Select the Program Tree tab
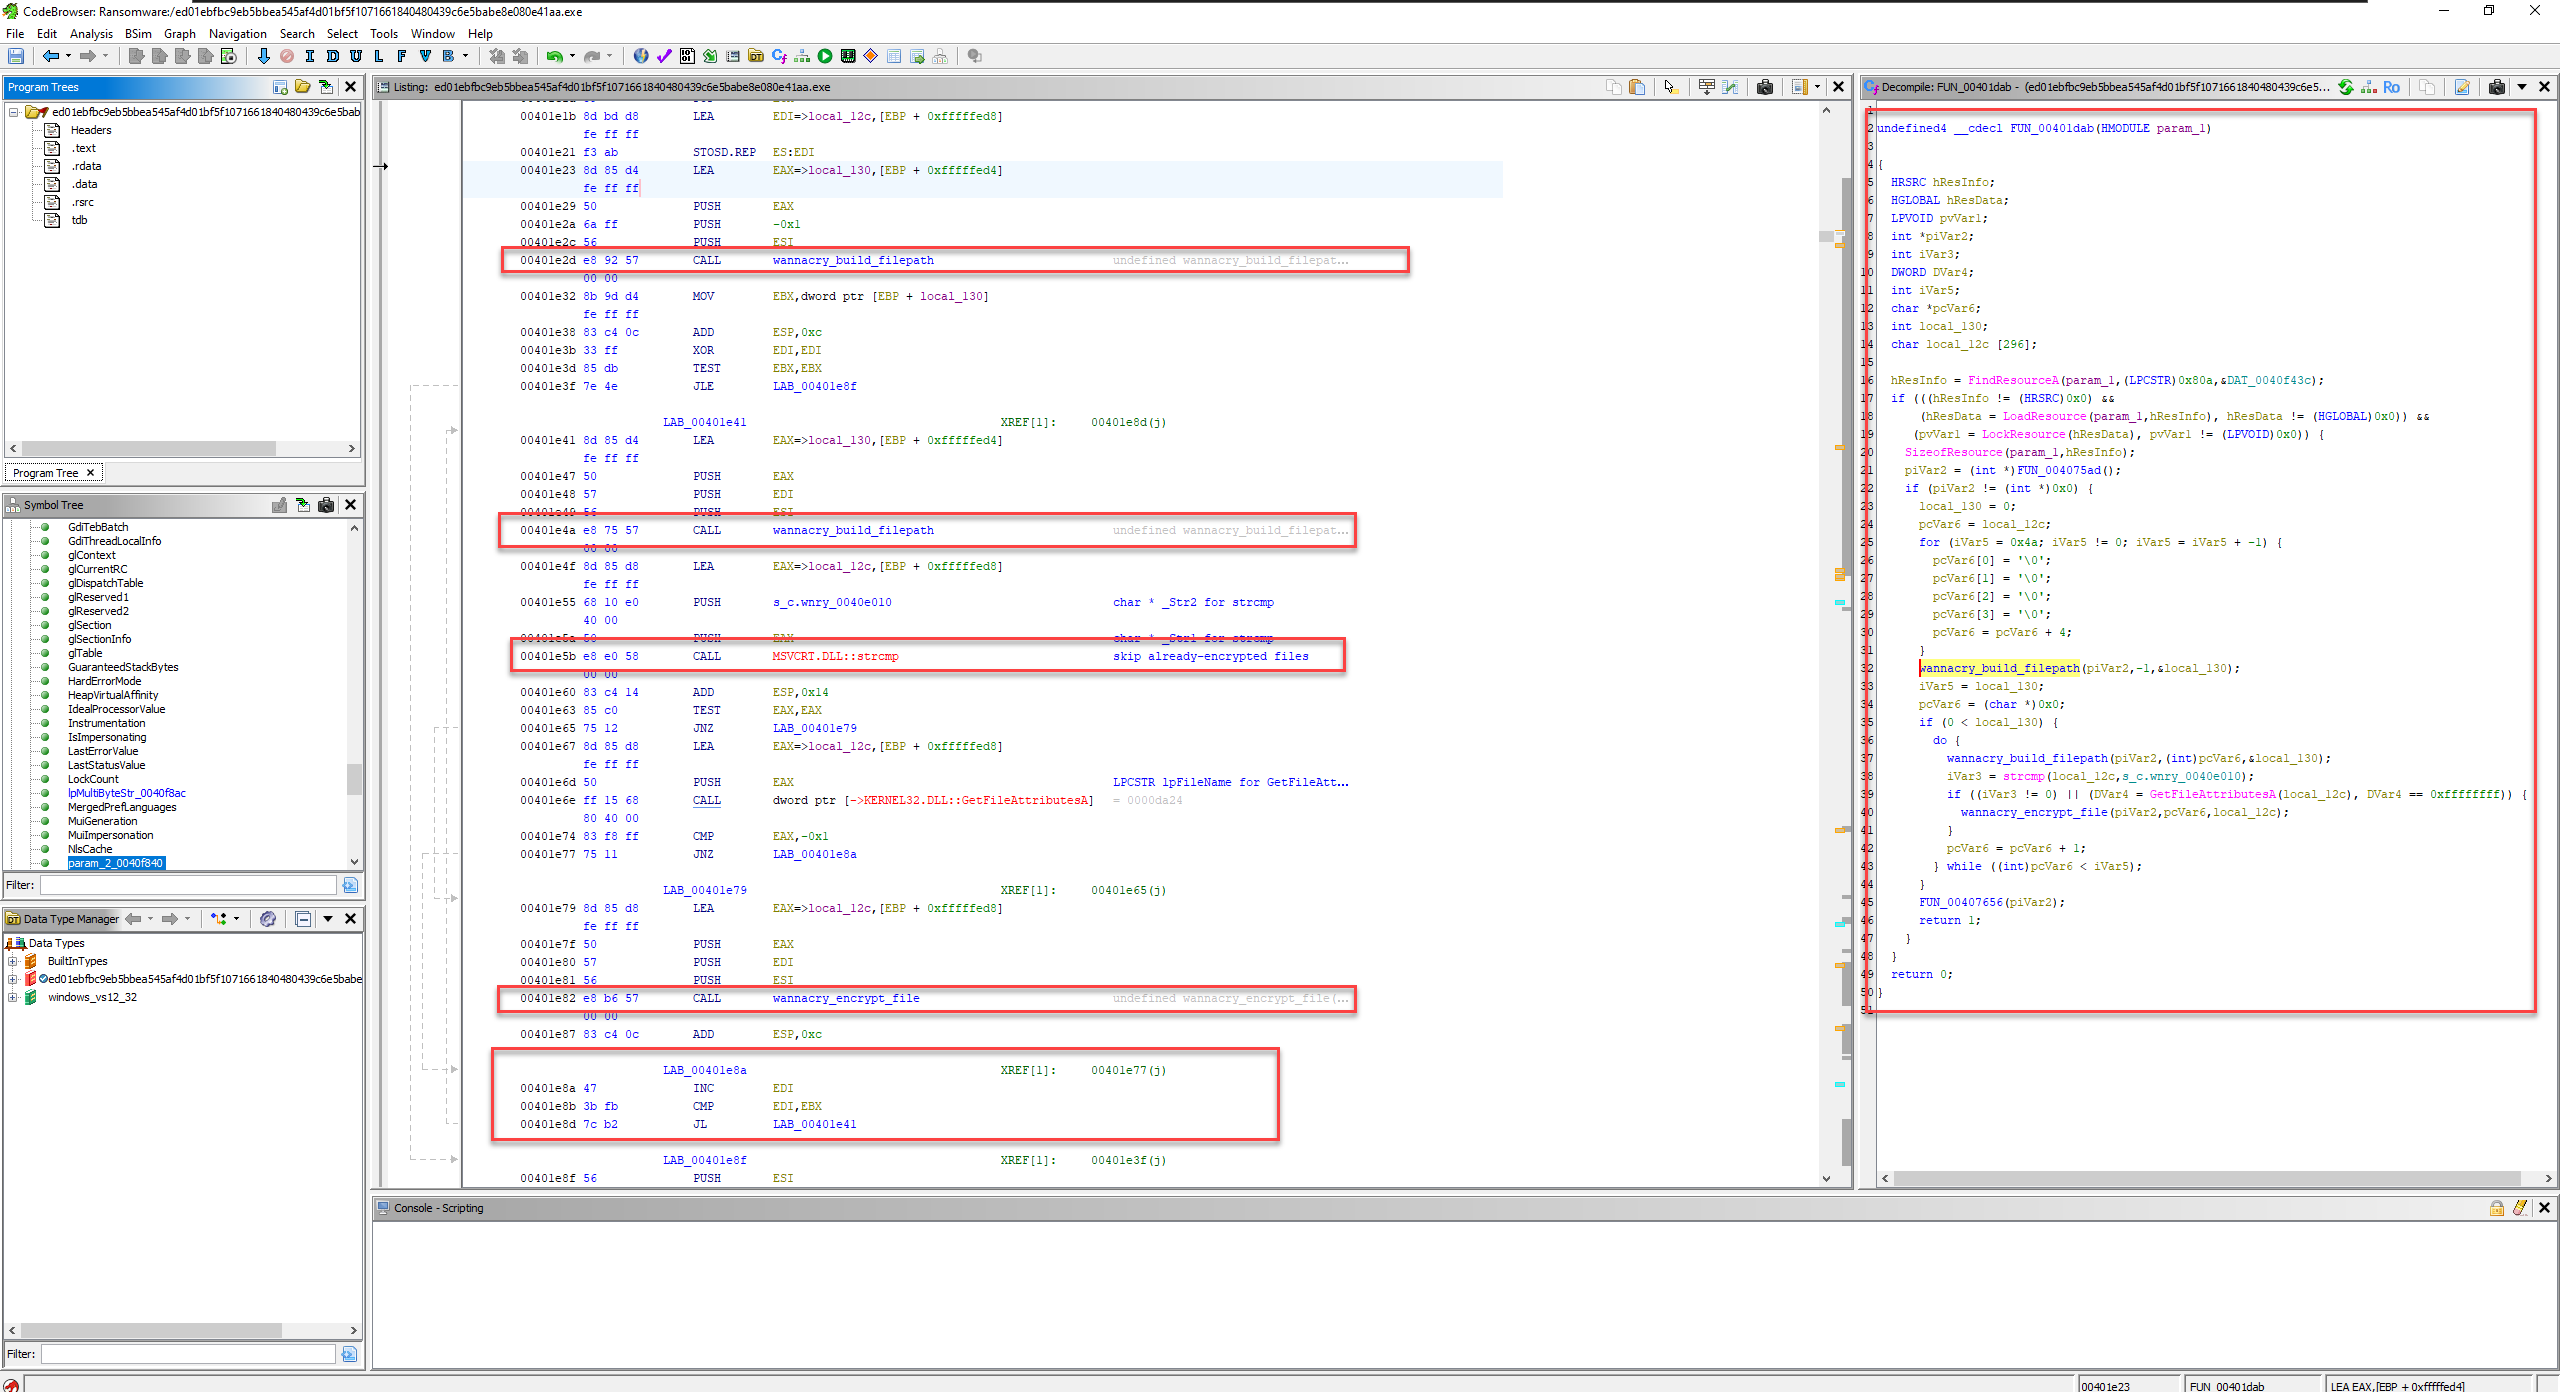The image size is (2560, 1392). (46, 472)
